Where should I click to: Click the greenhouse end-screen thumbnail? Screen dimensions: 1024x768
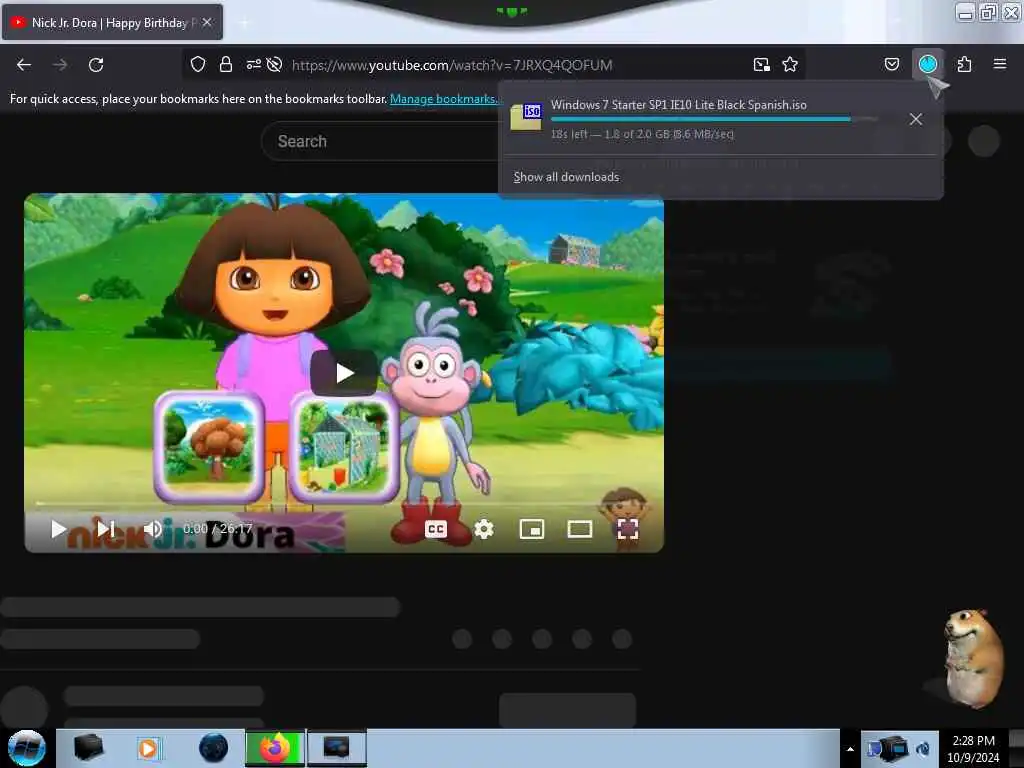click(x=344, y=446)
